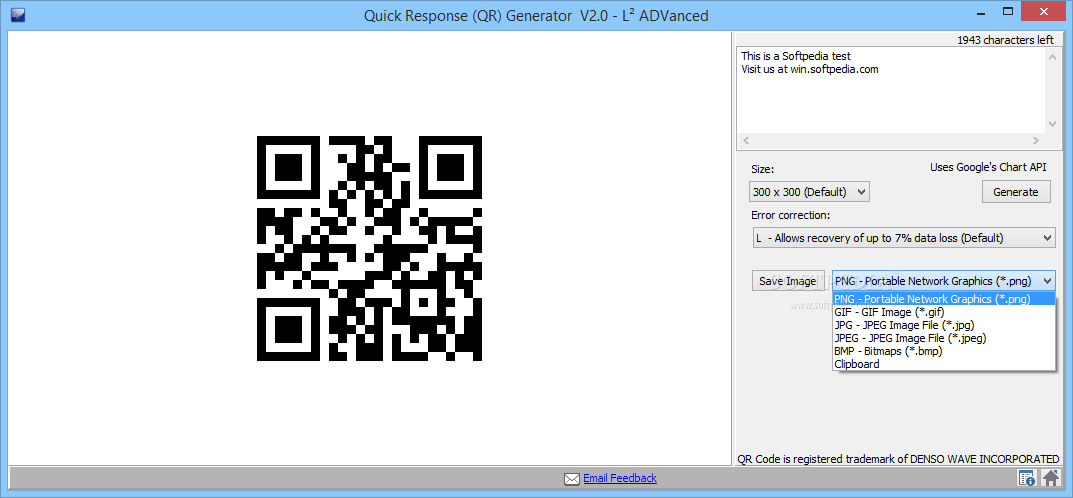Open the Email Feedback link
The height and width of the screenshot is (498, 1073).
(620, 478)
